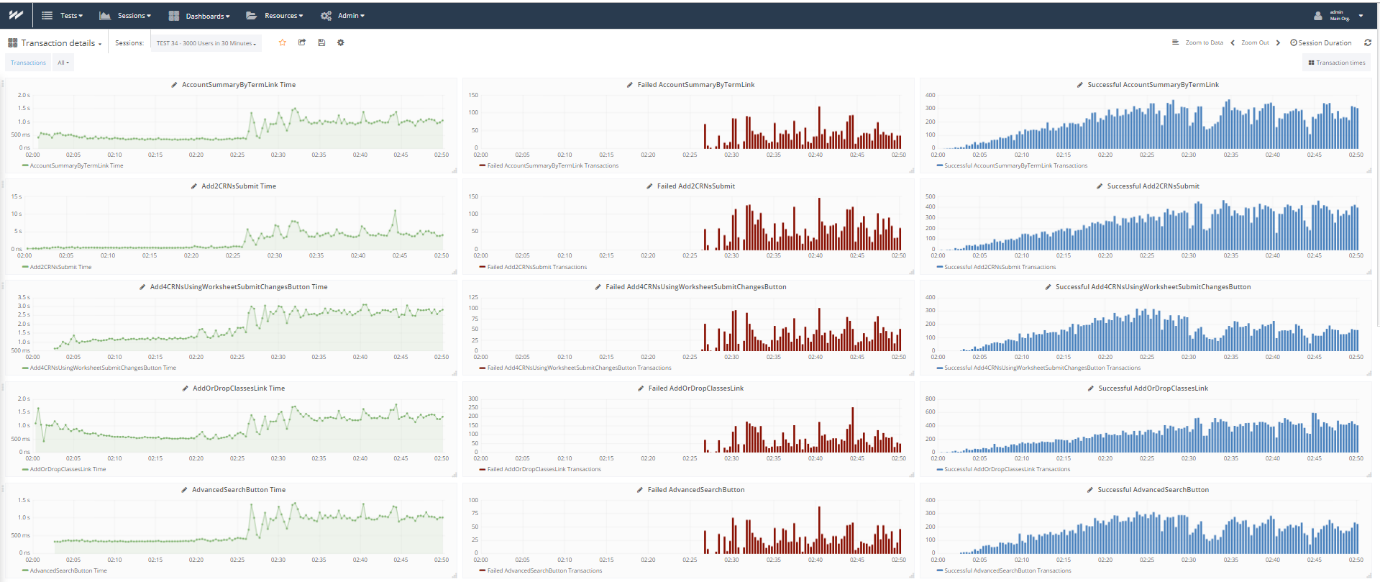Edit the AccountSummaryByTermLink Time panel pencil

[x=174, y=85]
